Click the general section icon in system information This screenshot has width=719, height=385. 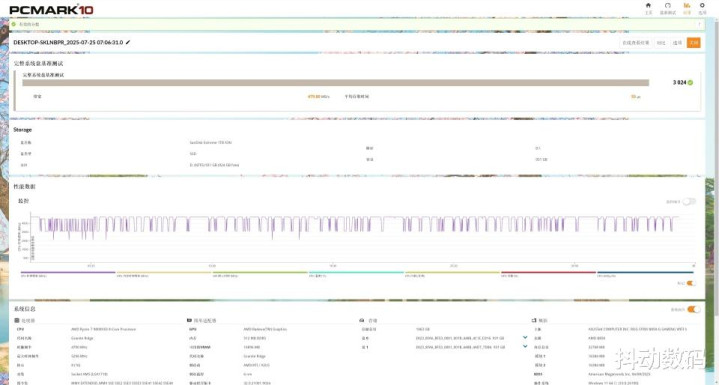tap(534, 320)
